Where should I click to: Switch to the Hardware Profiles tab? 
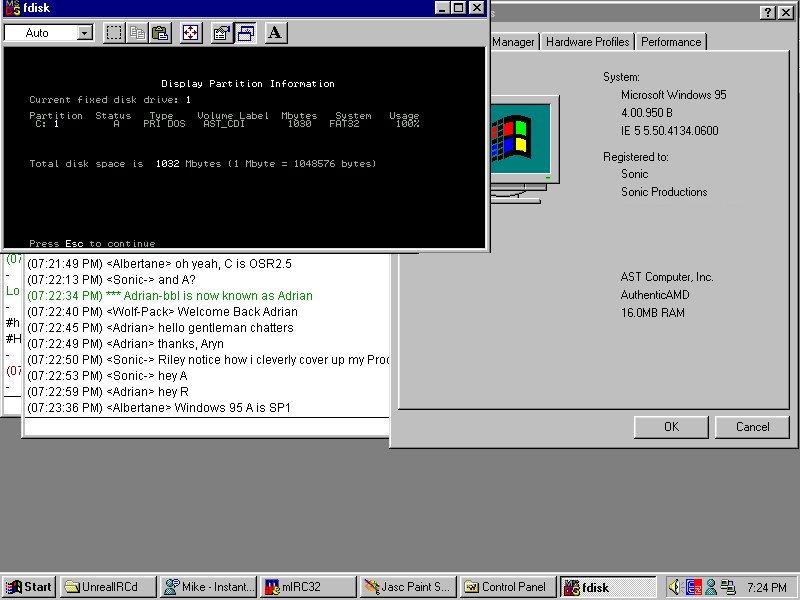pos(587,42)
